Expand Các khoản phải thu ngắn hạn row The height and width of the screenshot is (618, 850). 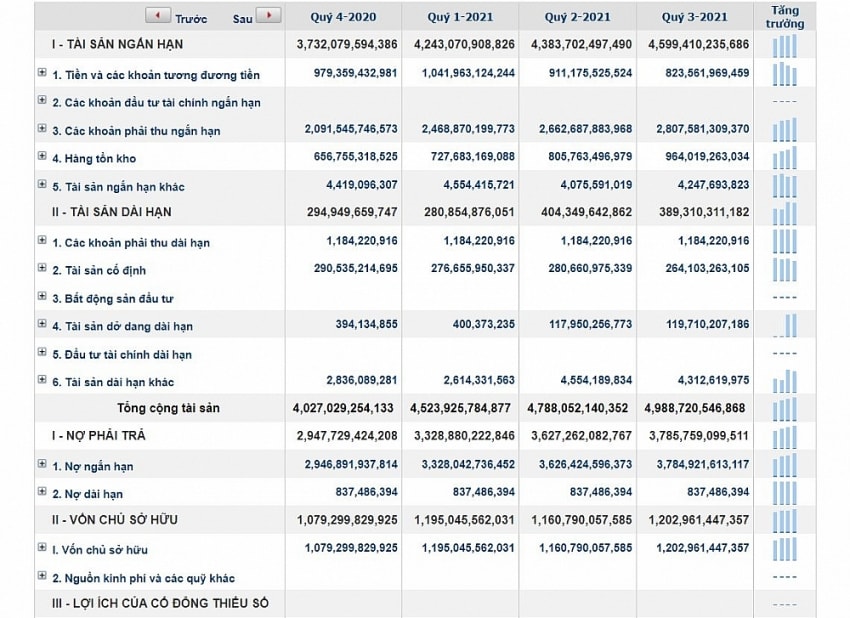[x=42, y=129]
